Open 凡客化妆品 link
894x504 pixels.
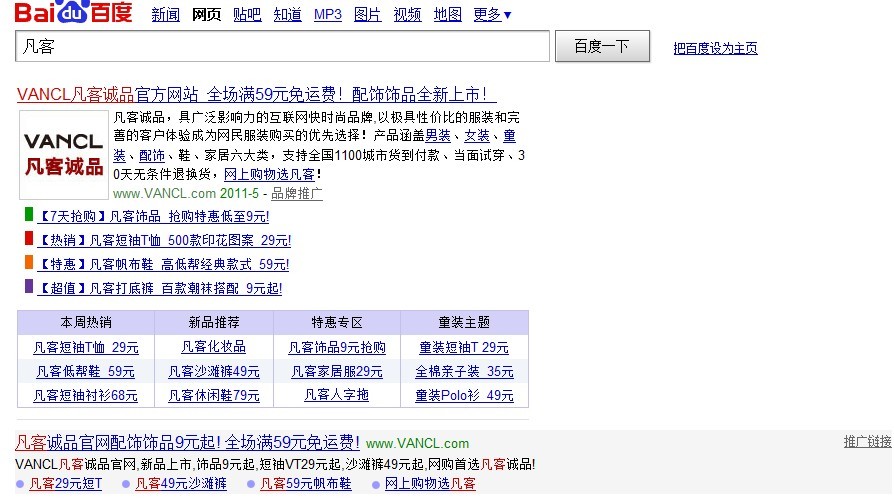point(214,347)
